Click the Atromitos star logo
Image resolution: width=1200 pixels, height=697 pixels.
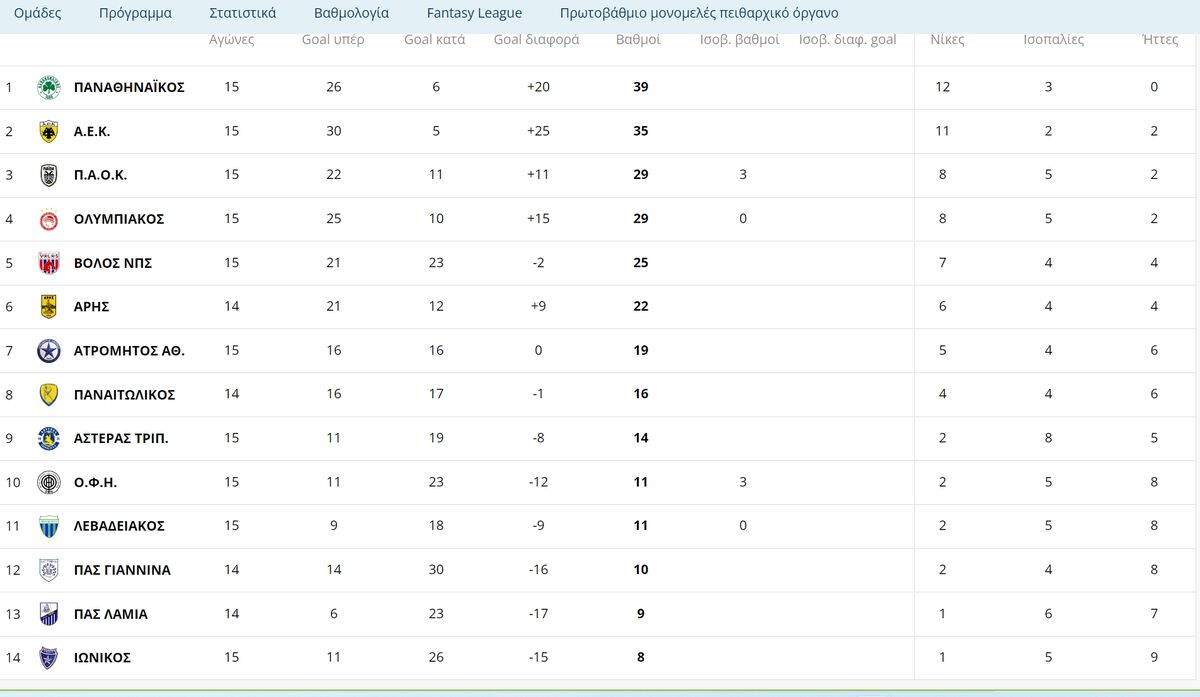tap(48, 351)
